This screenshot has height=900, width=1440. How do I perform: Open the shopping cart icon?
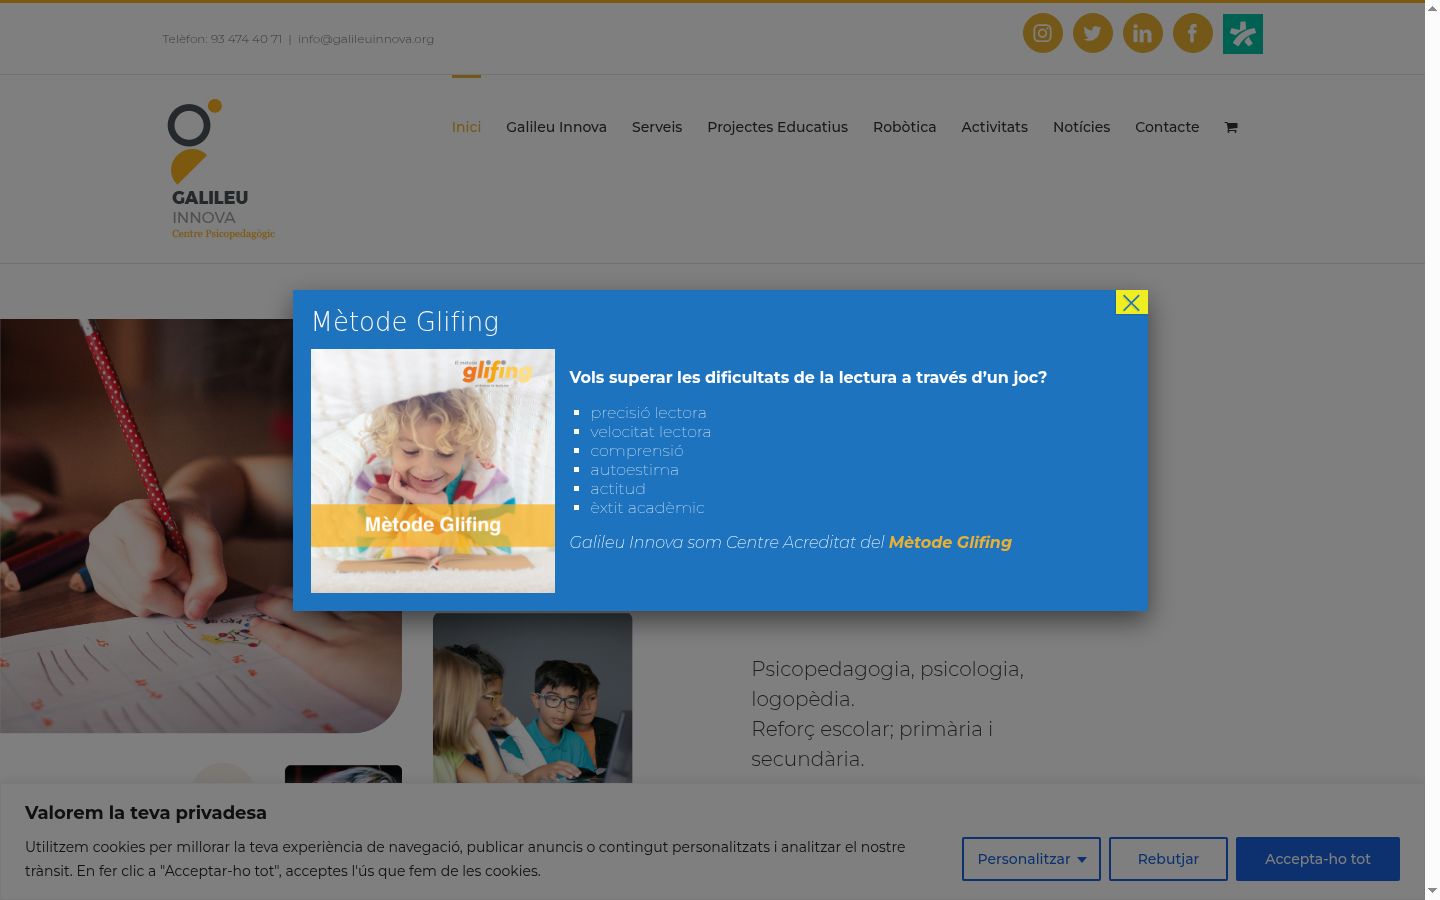click(1231, 127)
